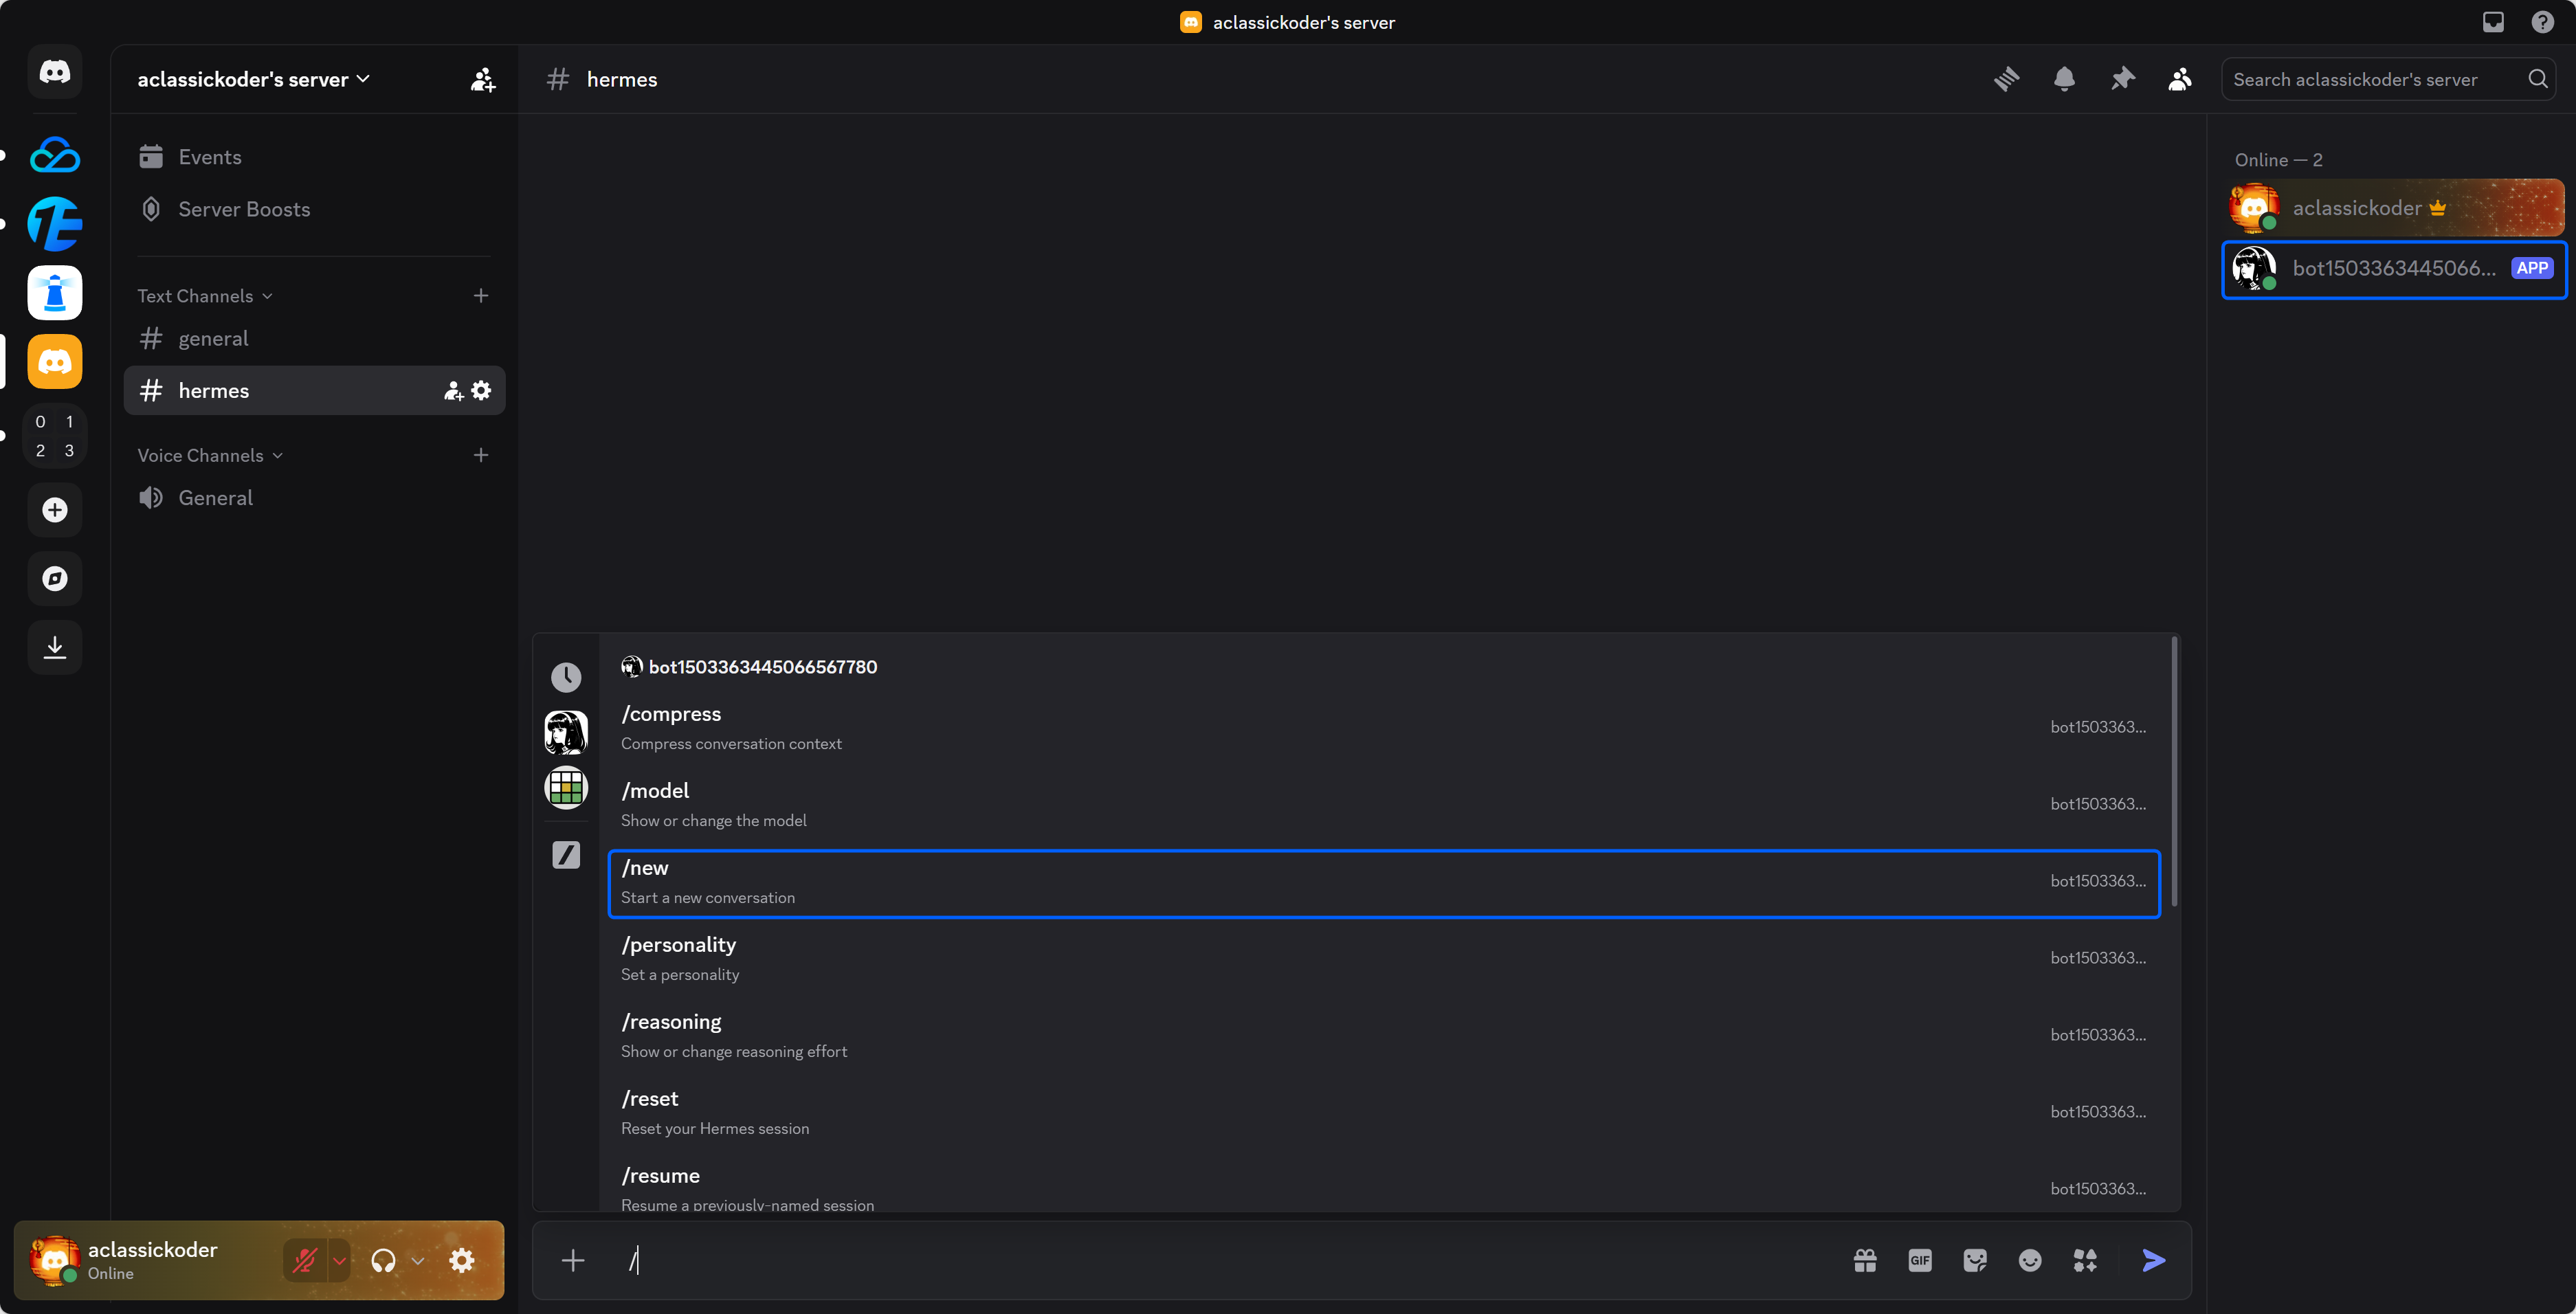The height and width of the screenshot is (1314, 2576).
Task: Choose the /new command
Action: pyautogui.click(x=1384, y=883)
